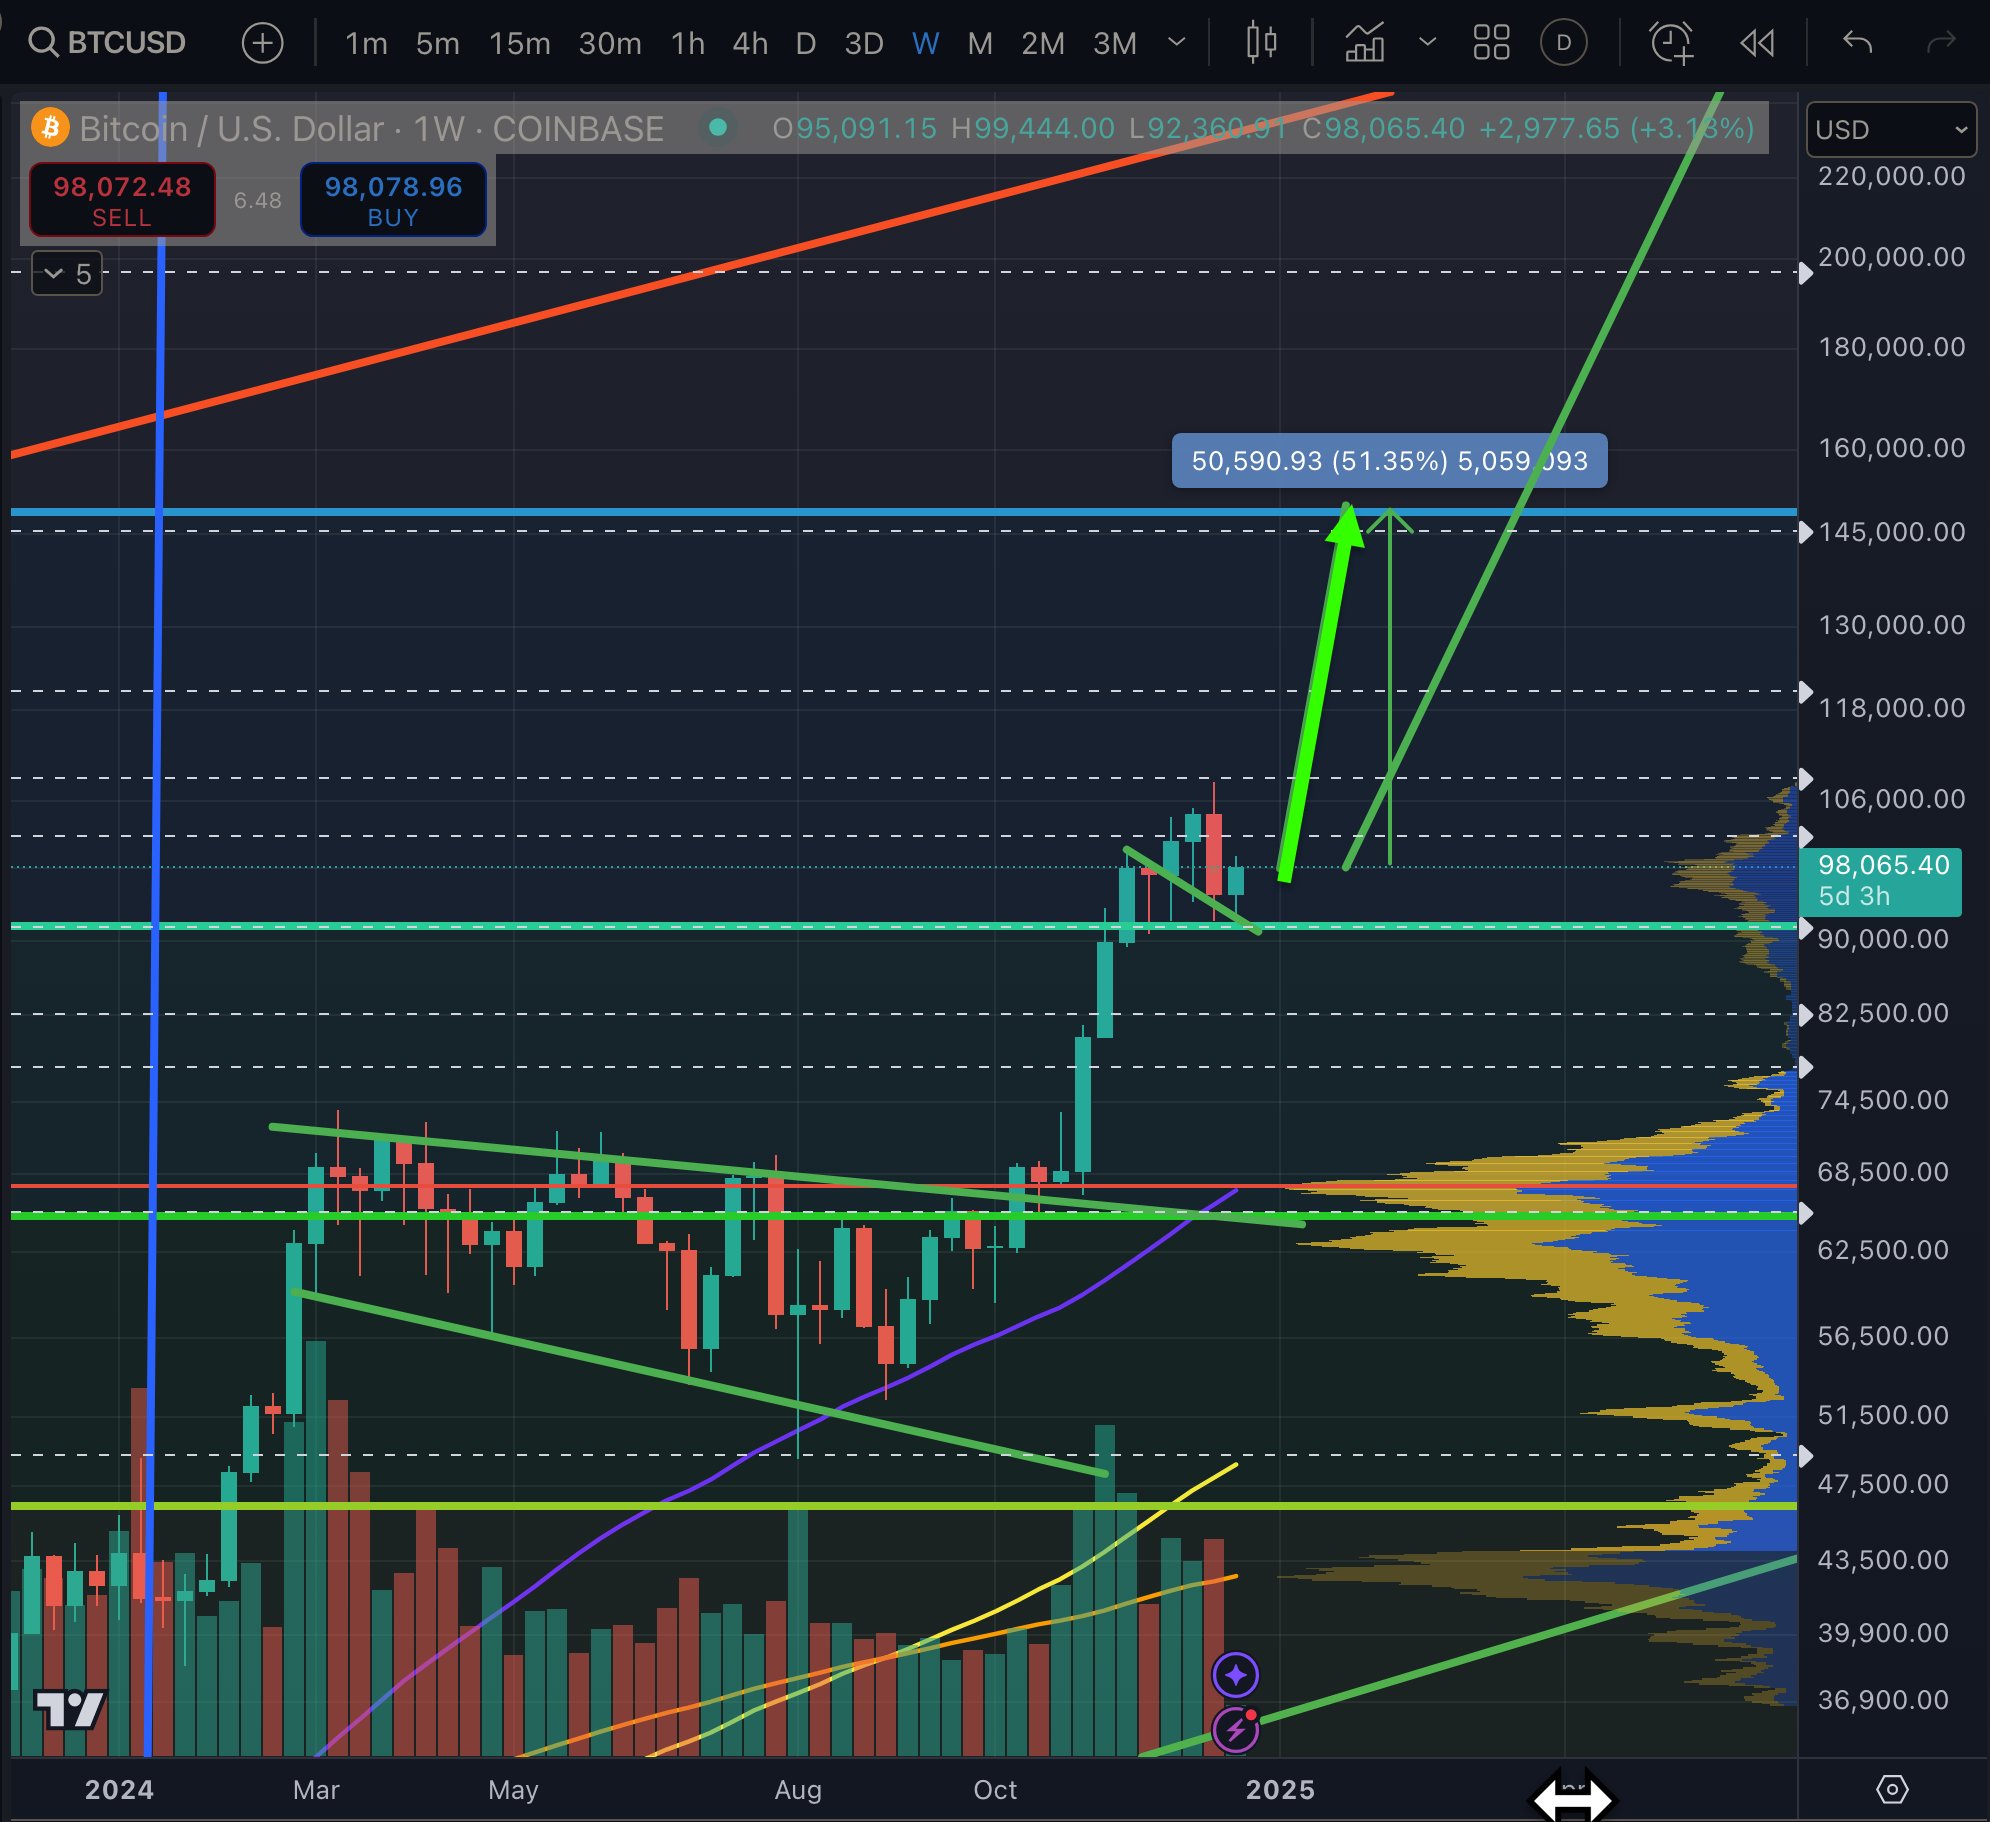Screen dimensions: 1990x1822
Task: Open the USD currency dropdown
Action: click(1890, 130)
